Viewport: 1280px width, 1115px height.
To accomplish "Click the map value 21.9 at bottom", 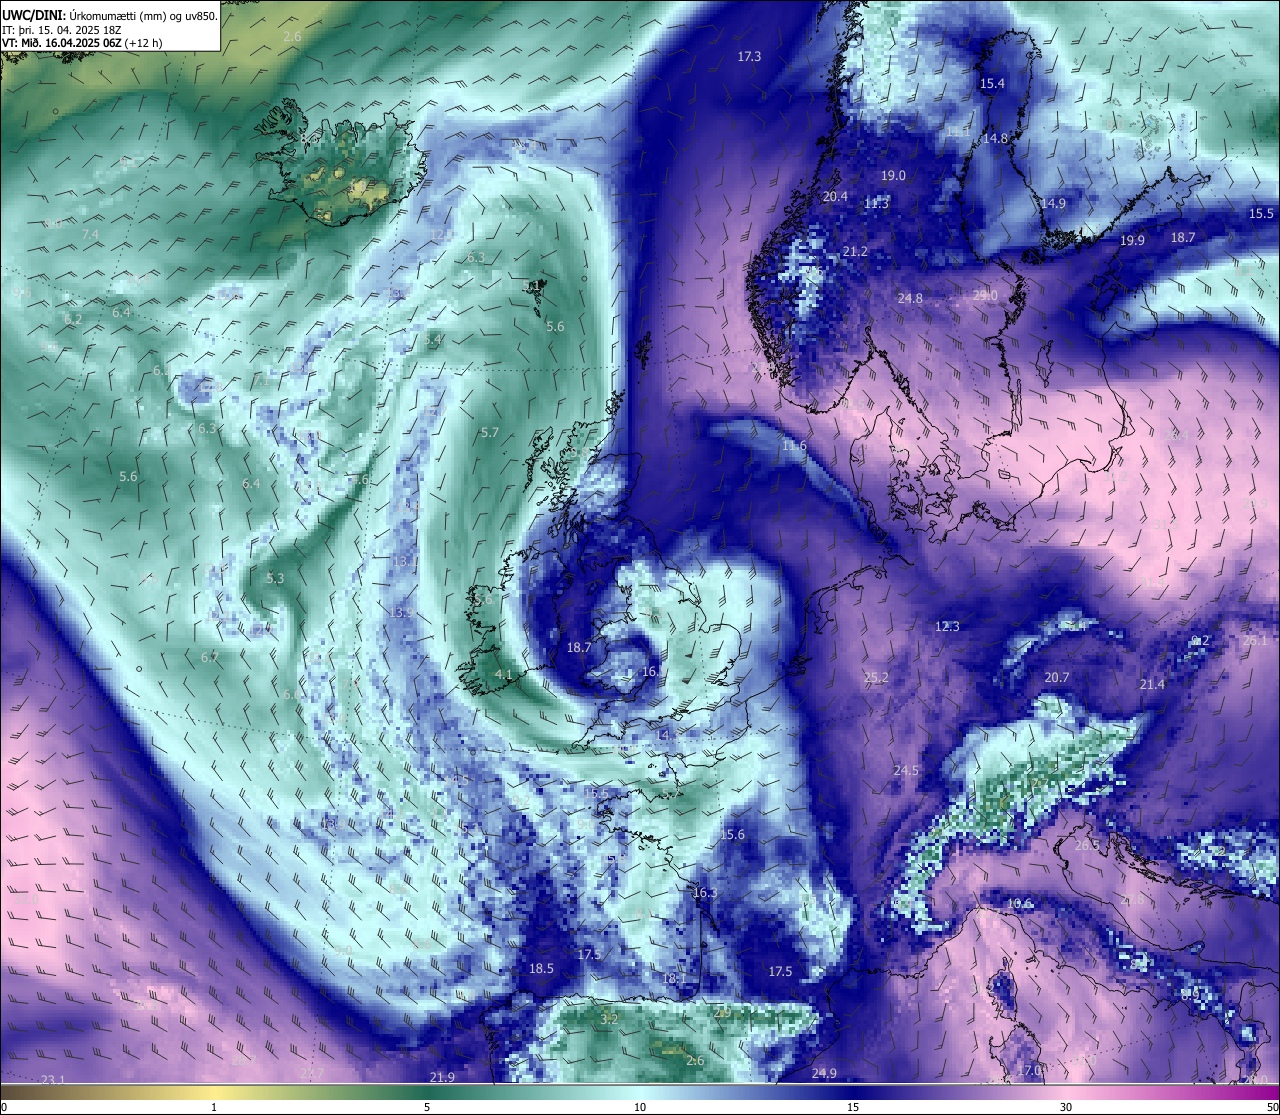I will [x=442, y=1078].
